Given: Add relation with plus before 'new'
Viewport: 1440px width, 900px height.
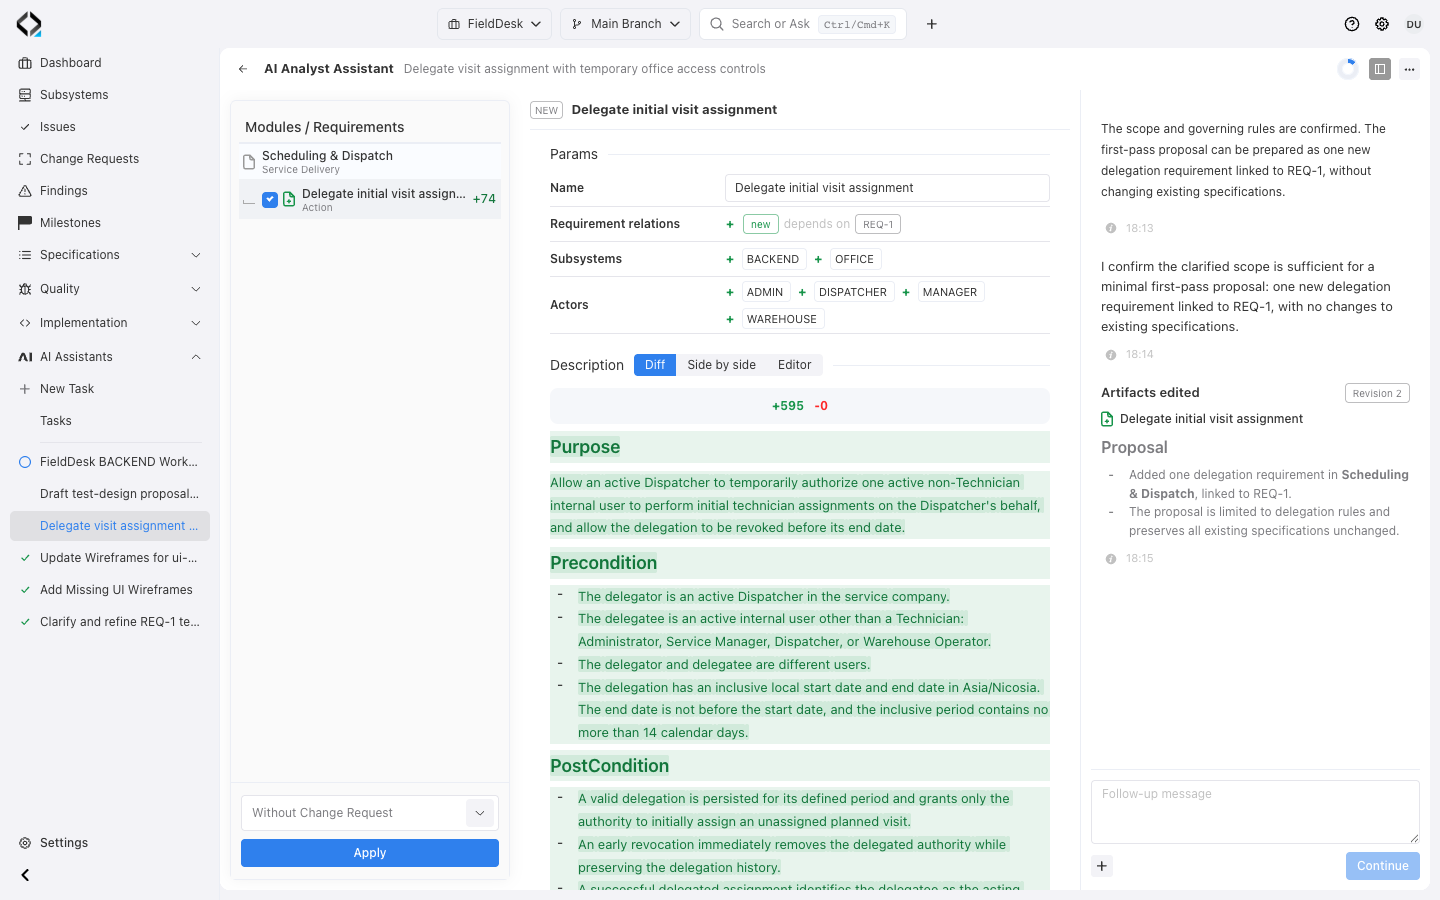Looking at the screenshot, I should pos(730,224).
